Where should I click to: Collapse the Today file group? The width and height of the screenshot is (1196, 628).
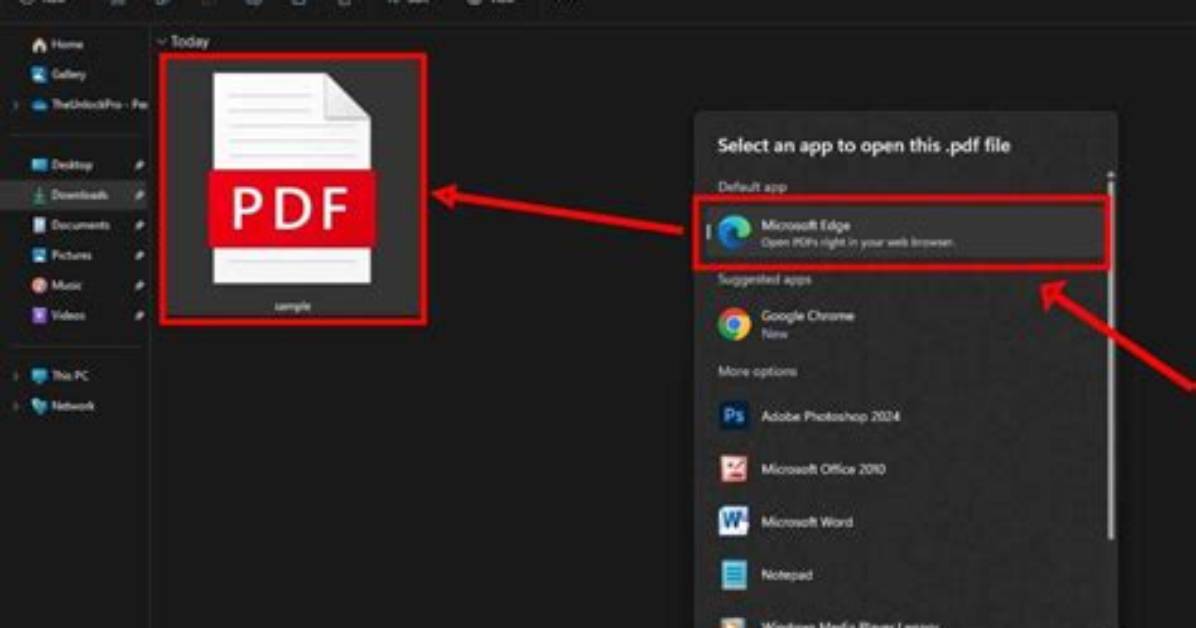(x=162, y=42)
